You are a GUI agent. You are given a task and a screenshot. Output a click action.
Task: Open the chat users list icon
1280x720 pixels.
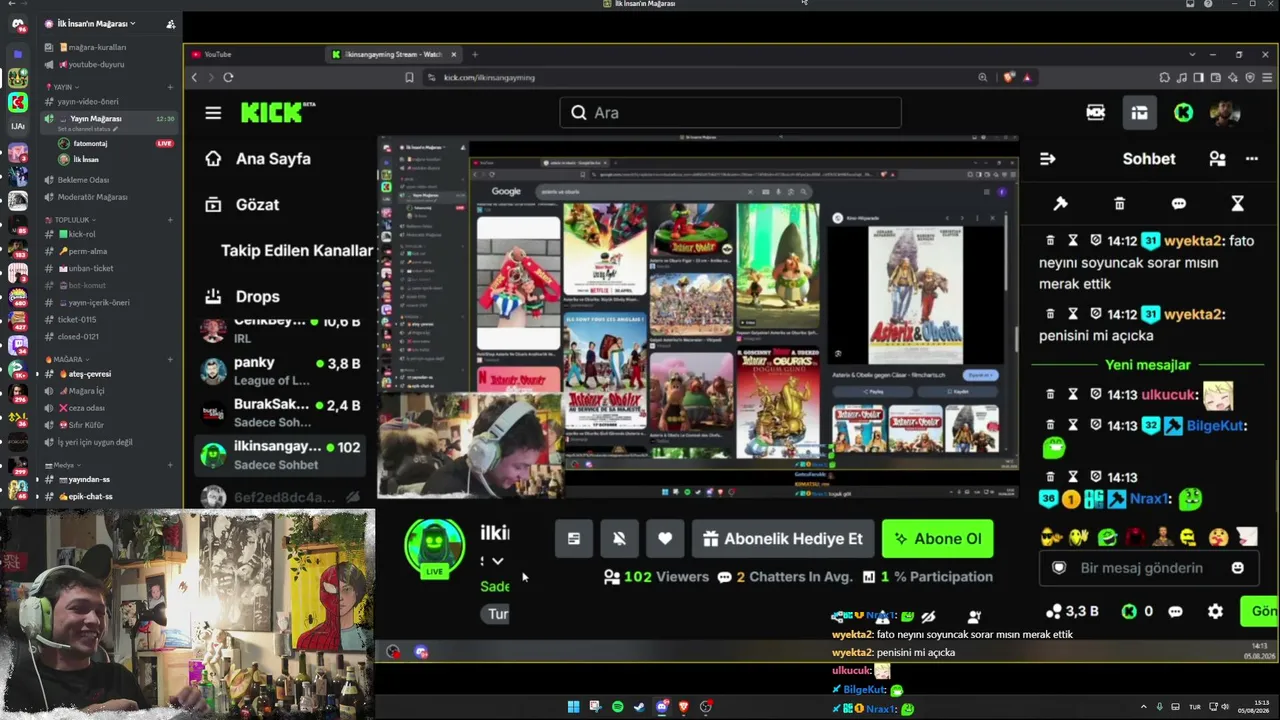(x=1217, y=159)
